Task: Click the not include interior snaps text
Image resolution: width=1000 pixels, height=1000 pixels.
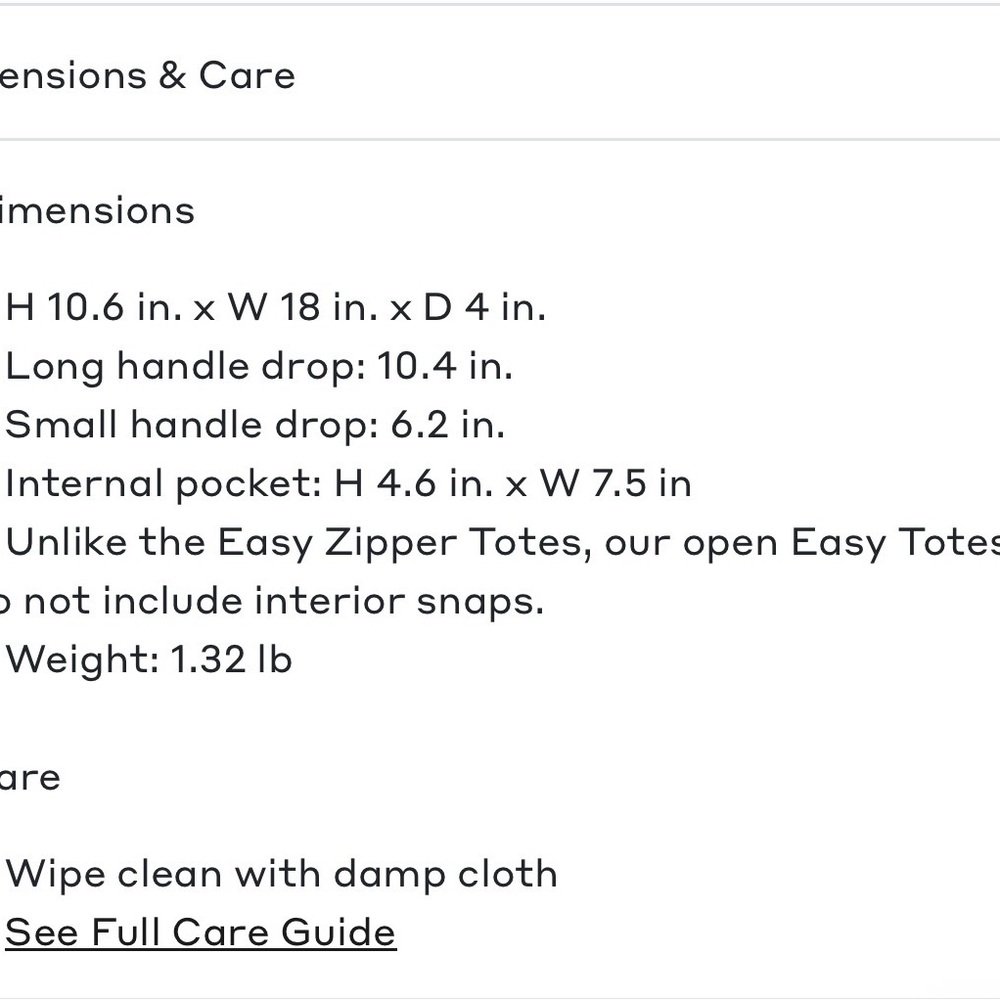Action: (284, 601)
